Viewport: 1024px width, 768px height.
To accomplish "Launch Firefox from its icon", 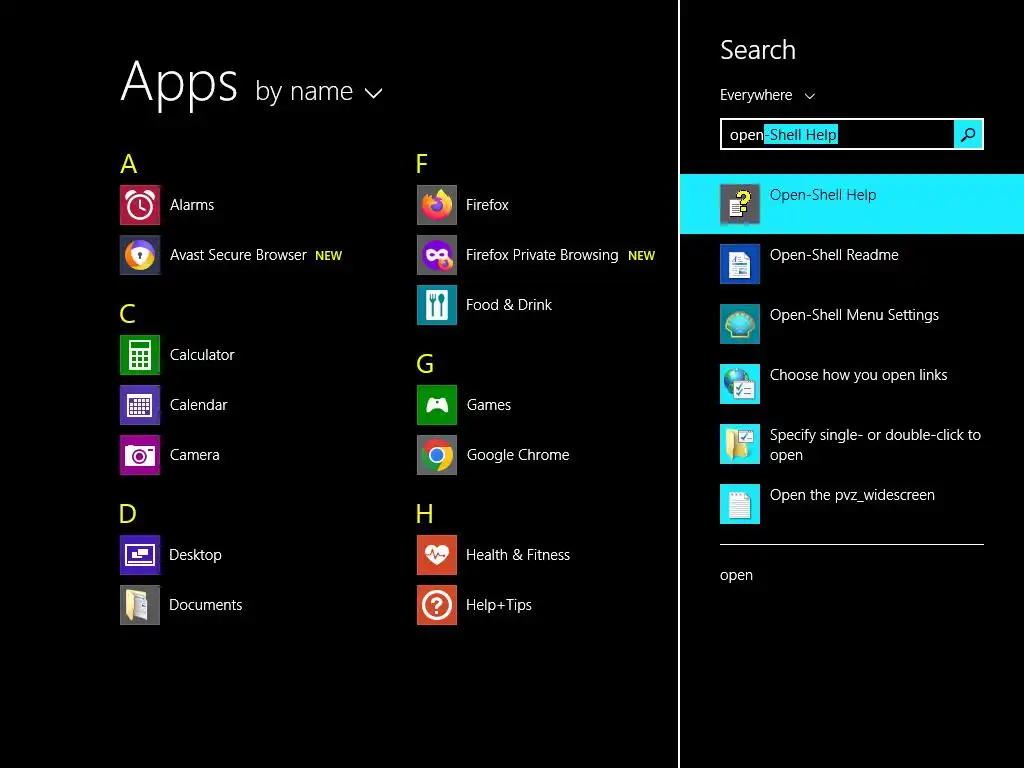I will click(437, 205).
